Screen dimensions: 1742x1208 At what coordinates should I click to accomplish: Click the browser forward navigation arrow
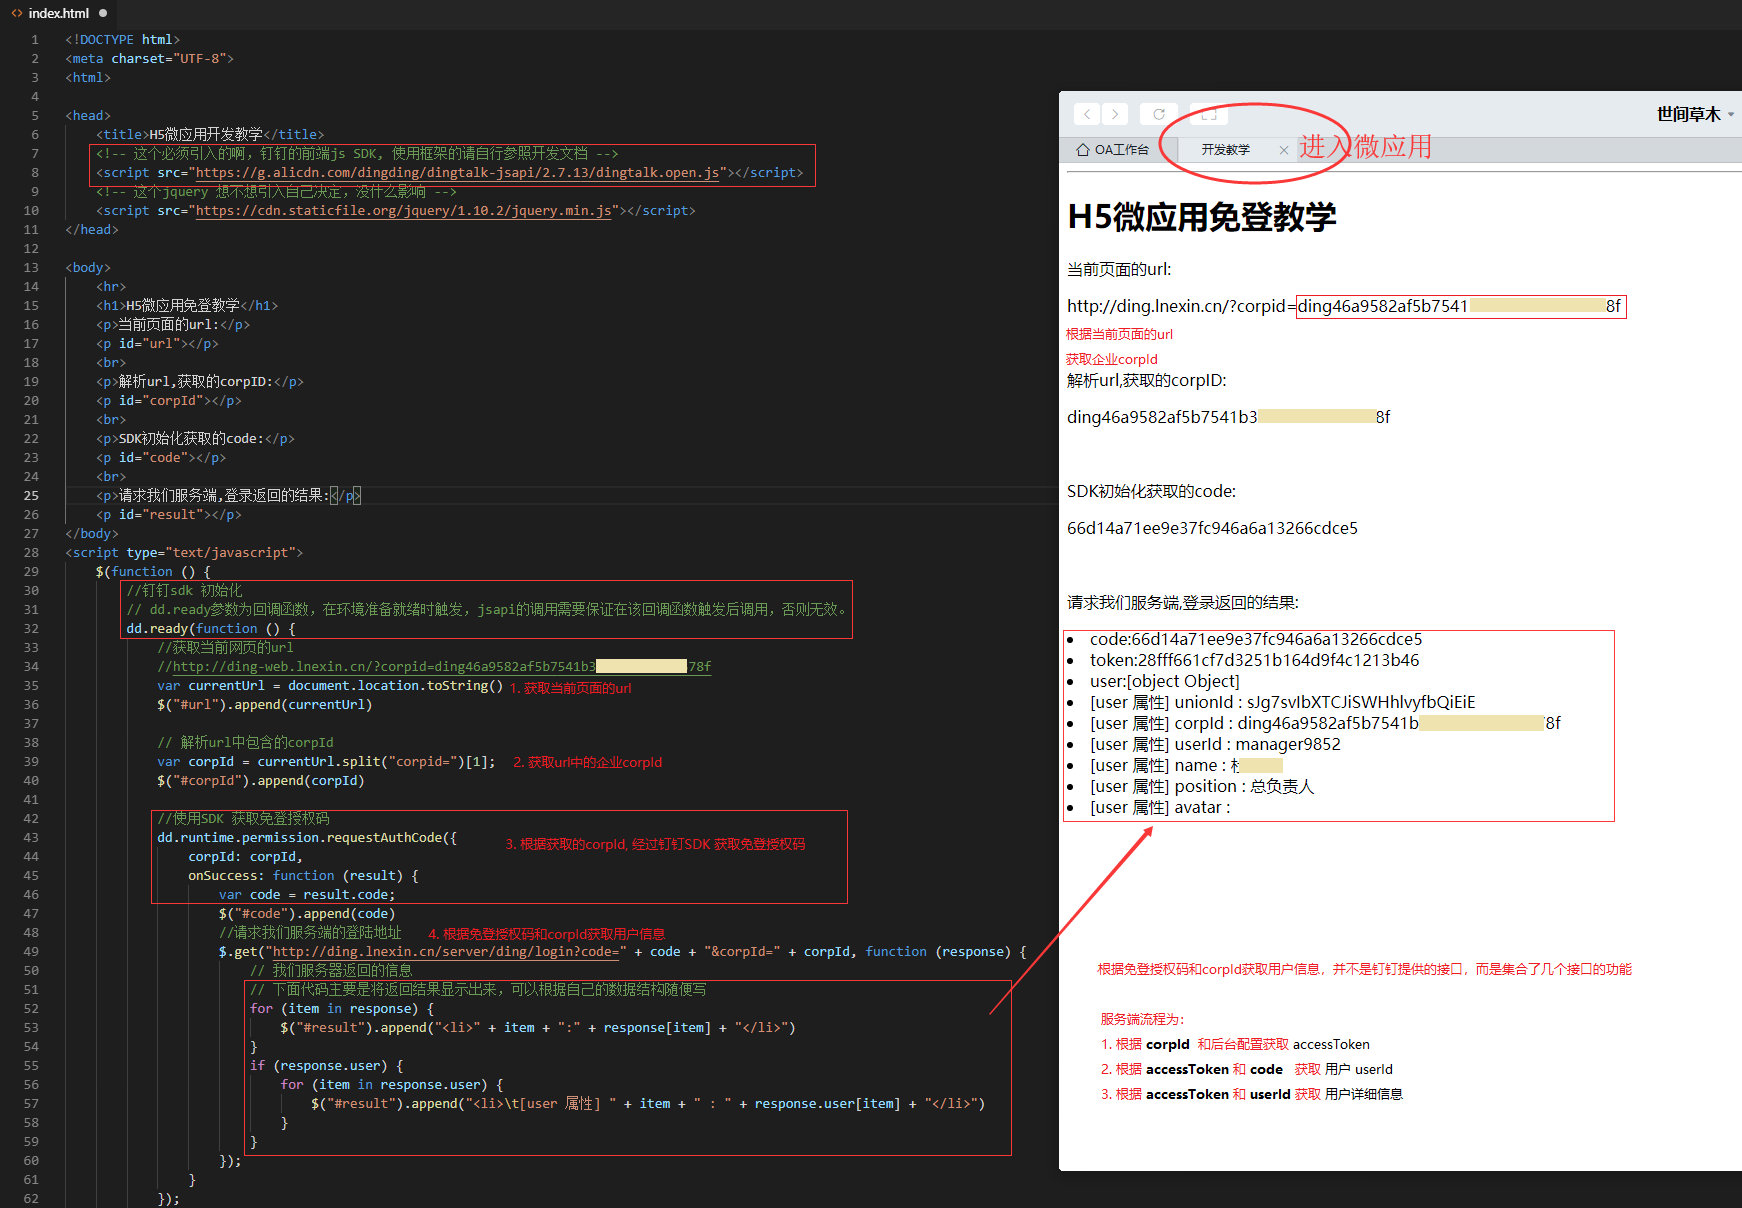coord(1115,113)
